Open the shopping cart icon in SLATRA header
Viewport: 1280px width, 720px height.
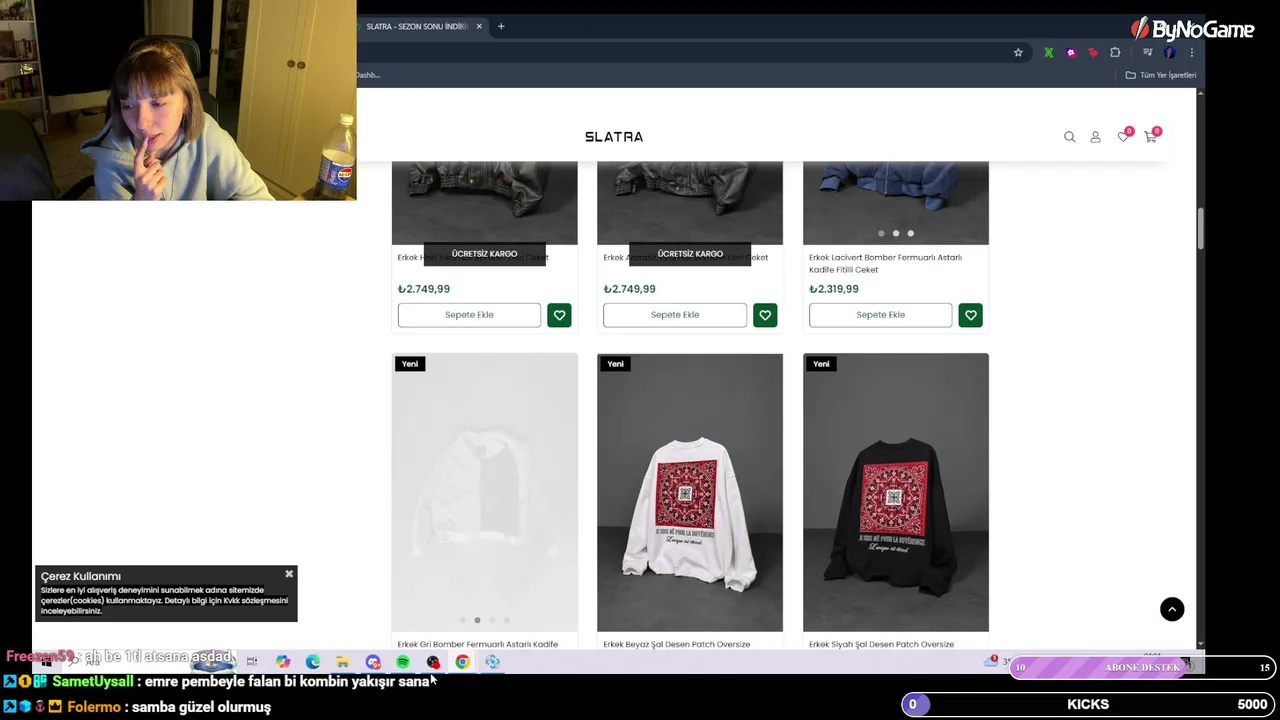coord(1151,136)
